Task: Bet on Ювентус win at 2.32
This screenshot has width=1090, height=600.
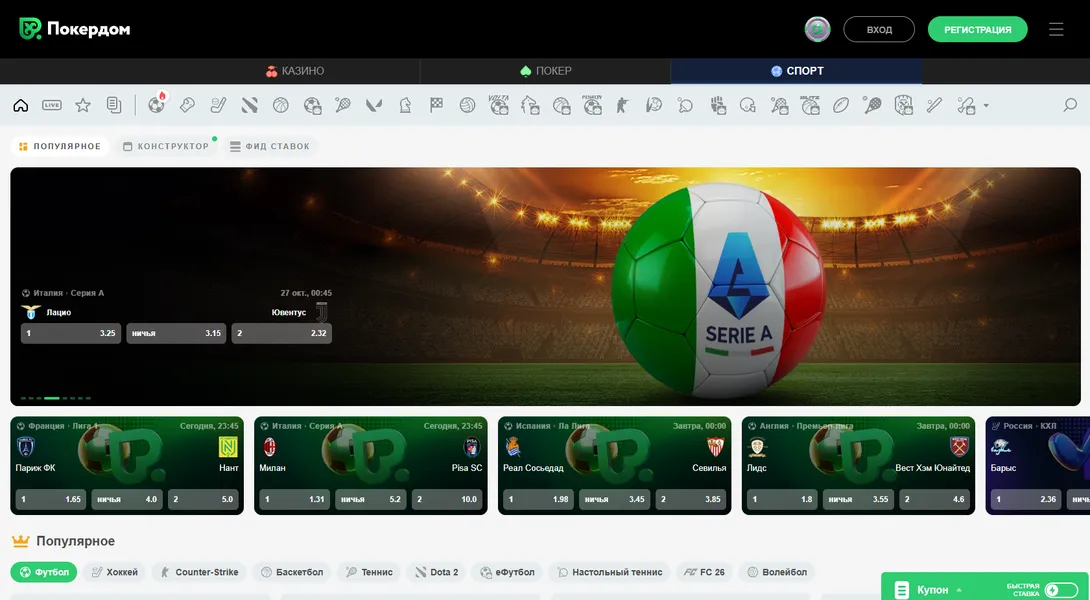Action: coord(282,333)
